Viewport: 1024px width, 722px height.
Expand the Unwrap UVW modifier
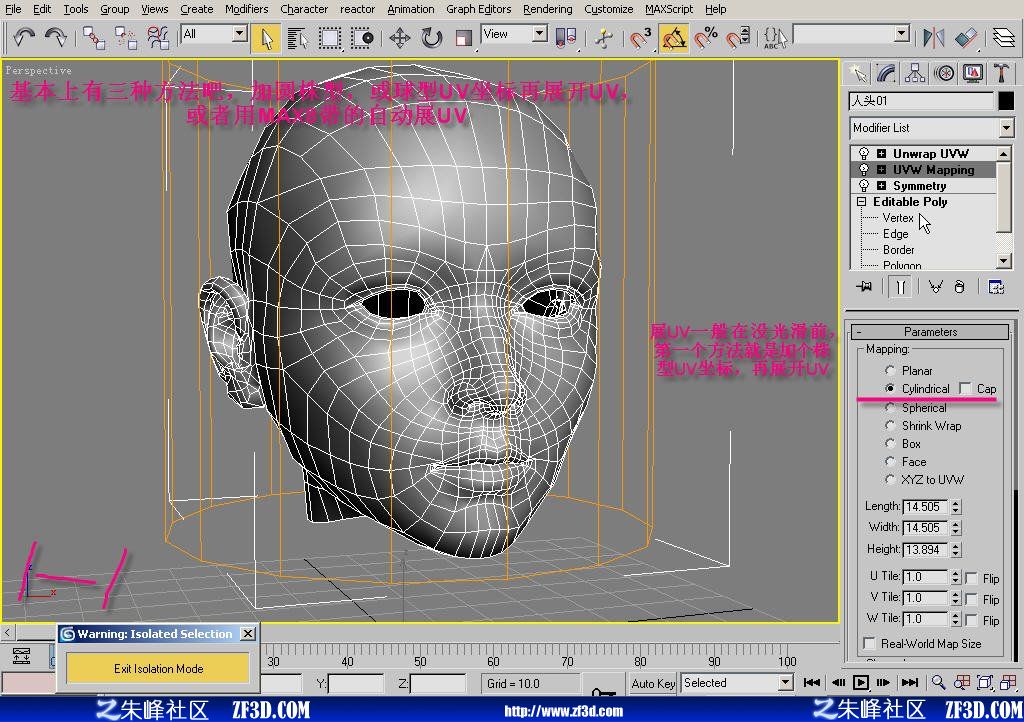point(882,153)
